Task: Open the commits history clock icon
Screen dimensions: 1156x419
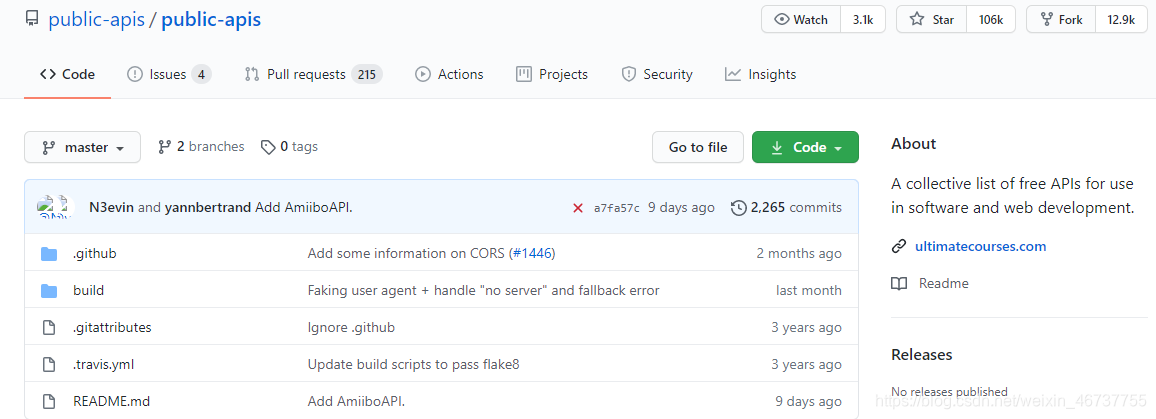Action: click(x=738, y=208)
